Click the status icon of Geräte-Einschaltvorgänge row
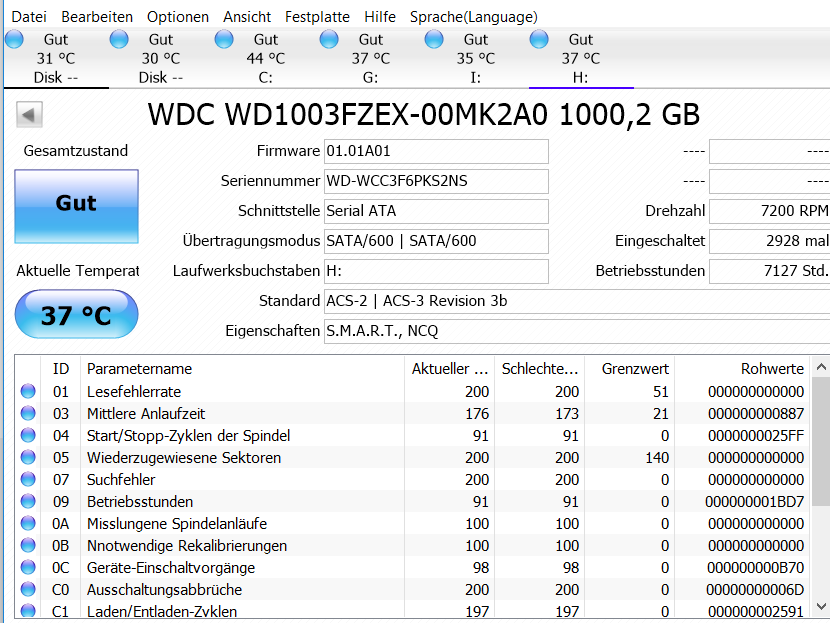The height and width of the screenshot is (623, 830). click(x=28, y=567)
